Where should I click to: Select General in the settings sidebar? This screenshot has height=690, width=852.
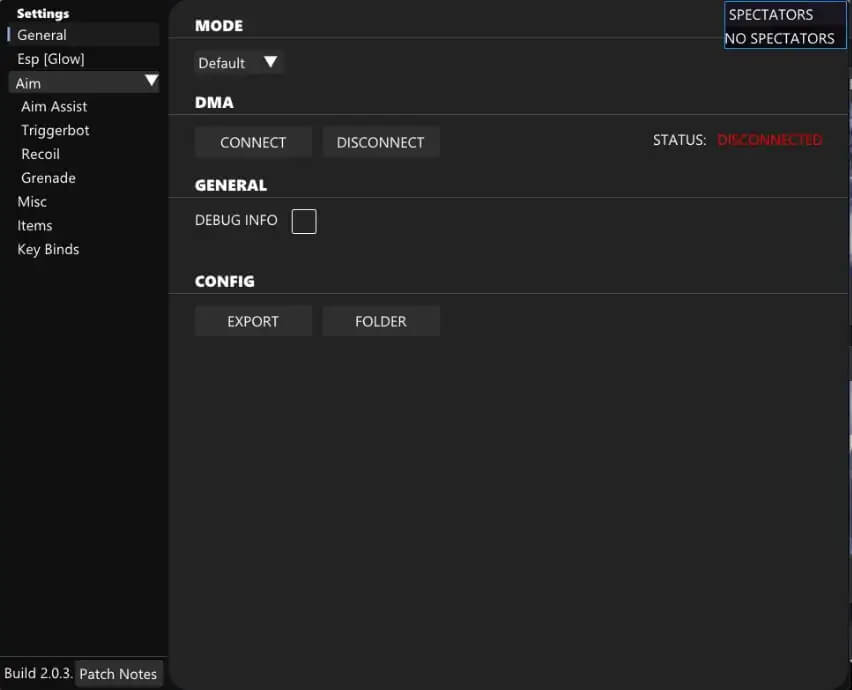[42, 35]
